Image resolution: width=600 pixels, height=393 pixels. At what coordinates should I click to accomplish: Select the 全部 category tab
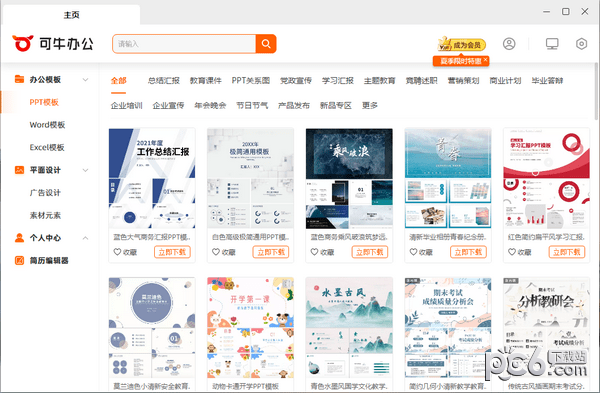pos(119,81)
